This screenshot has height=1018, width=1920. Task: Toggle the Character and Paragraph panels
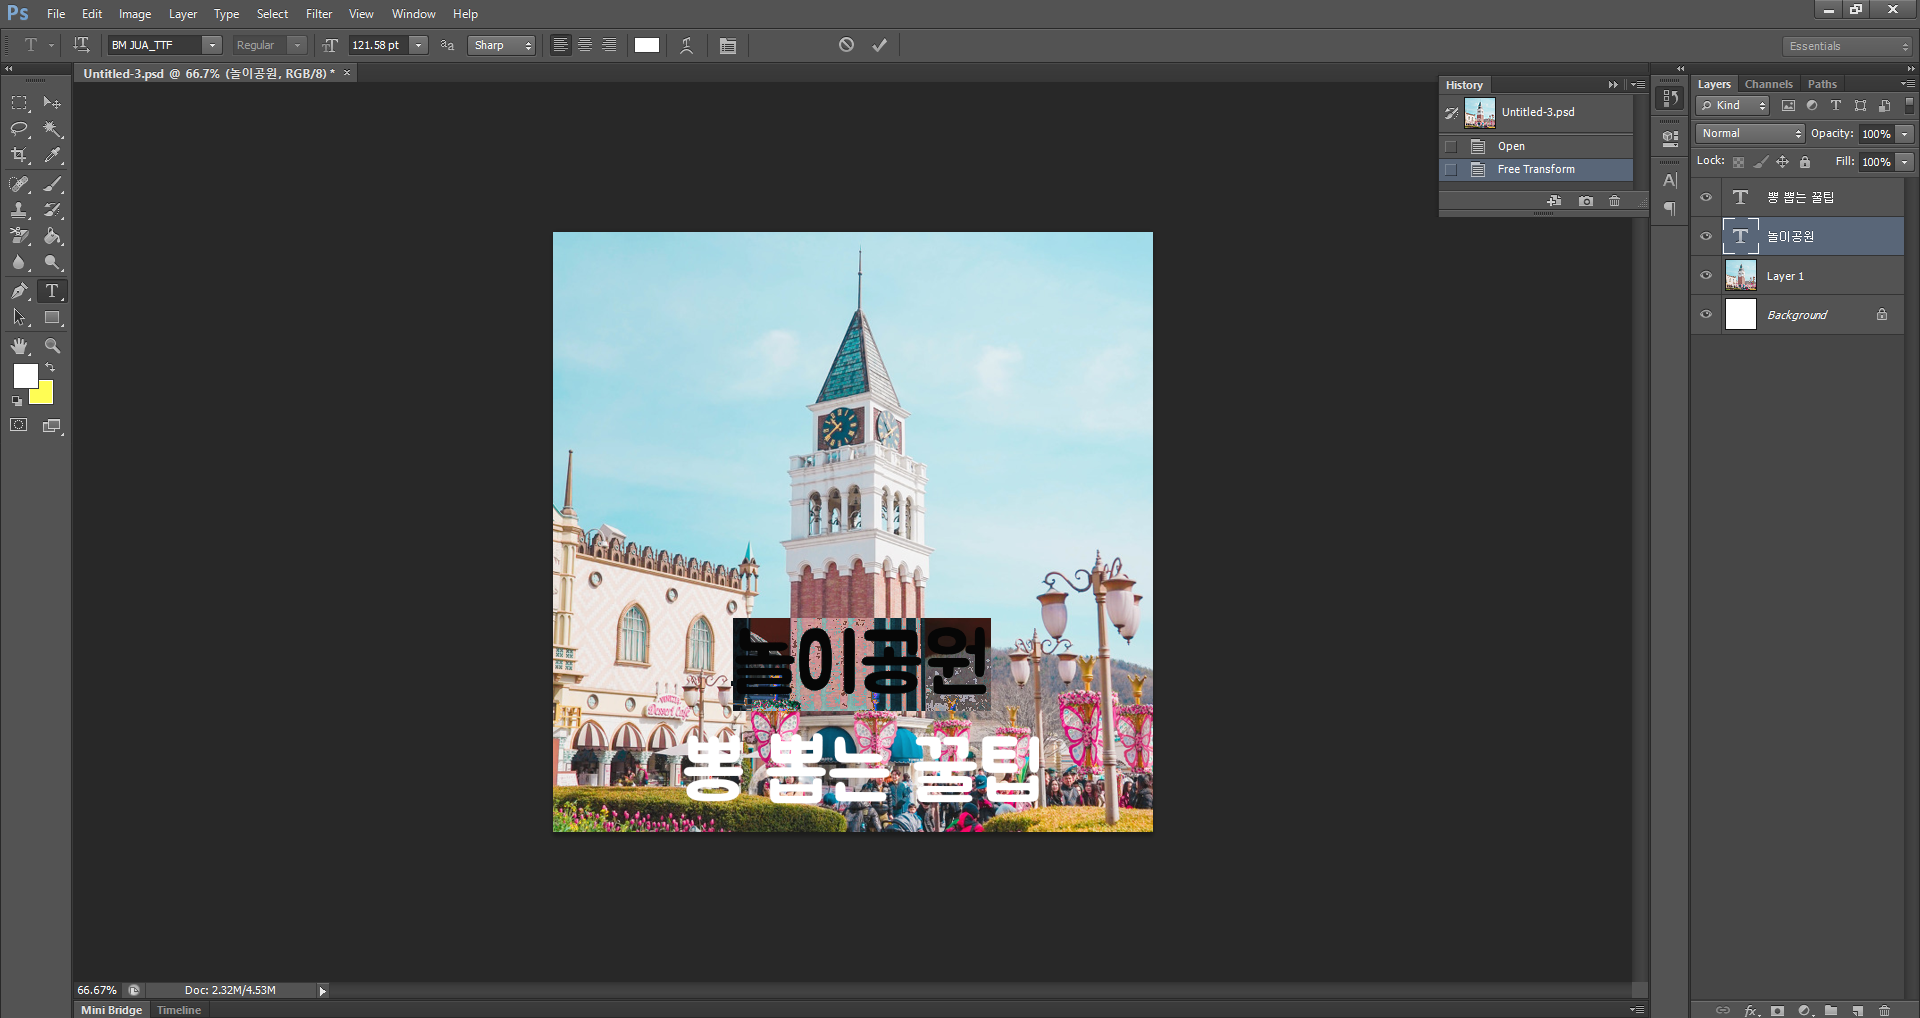728,45
